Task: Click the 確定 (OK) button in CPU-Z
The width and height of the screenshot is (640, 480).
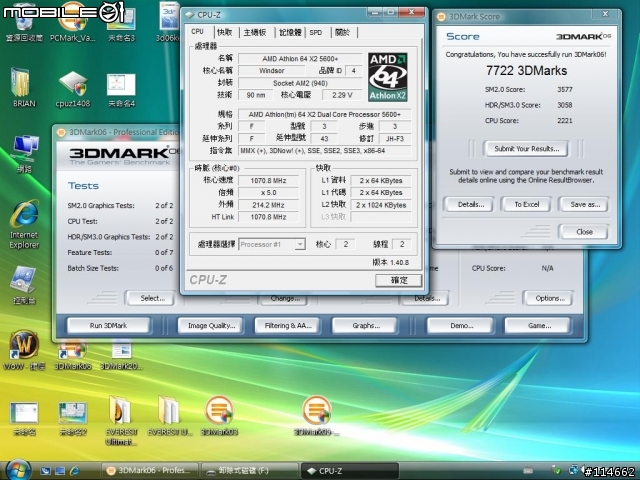Action: 398,280
